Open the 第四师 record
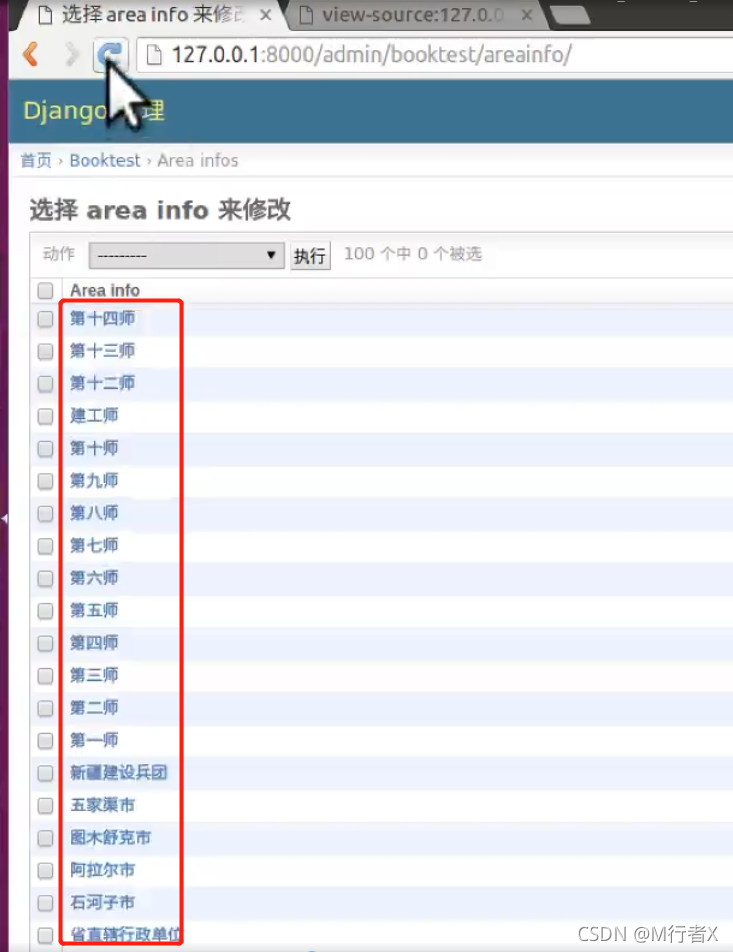 coord(94,643)
